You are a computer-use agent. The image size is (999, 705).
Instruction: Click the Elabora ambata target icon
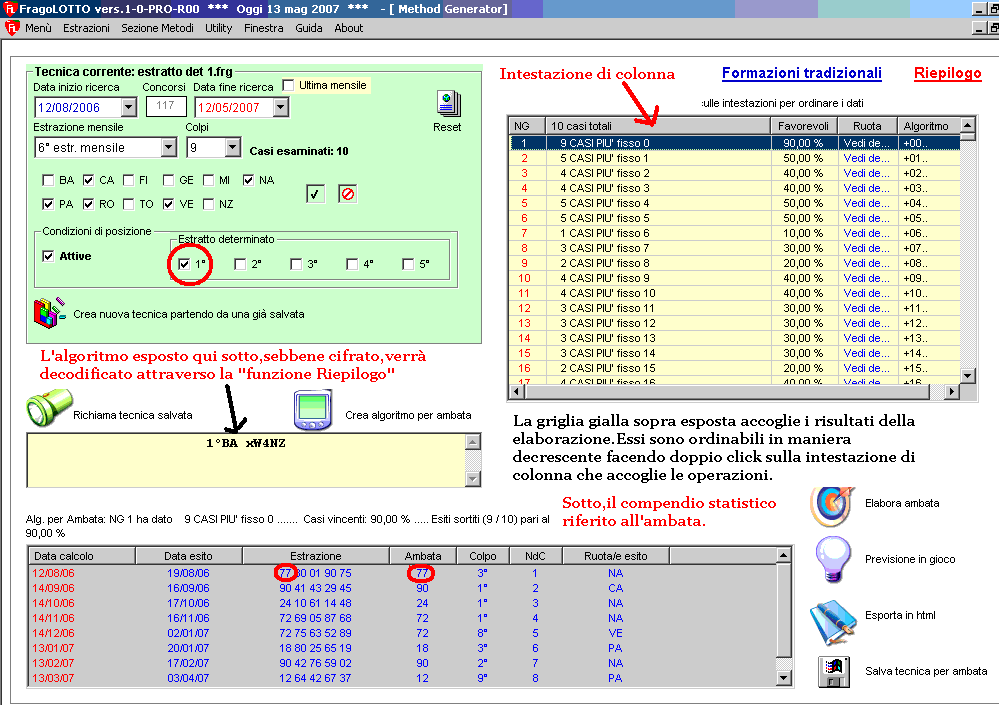point(830,503)
